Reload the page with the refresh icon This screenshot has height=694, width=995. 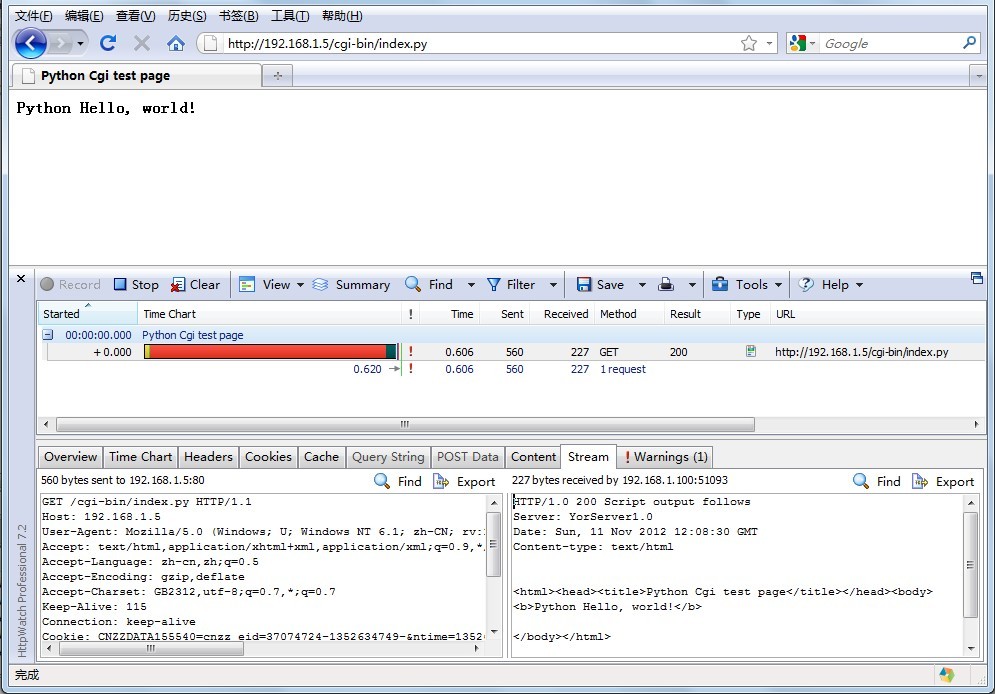[x=108, y=43]
